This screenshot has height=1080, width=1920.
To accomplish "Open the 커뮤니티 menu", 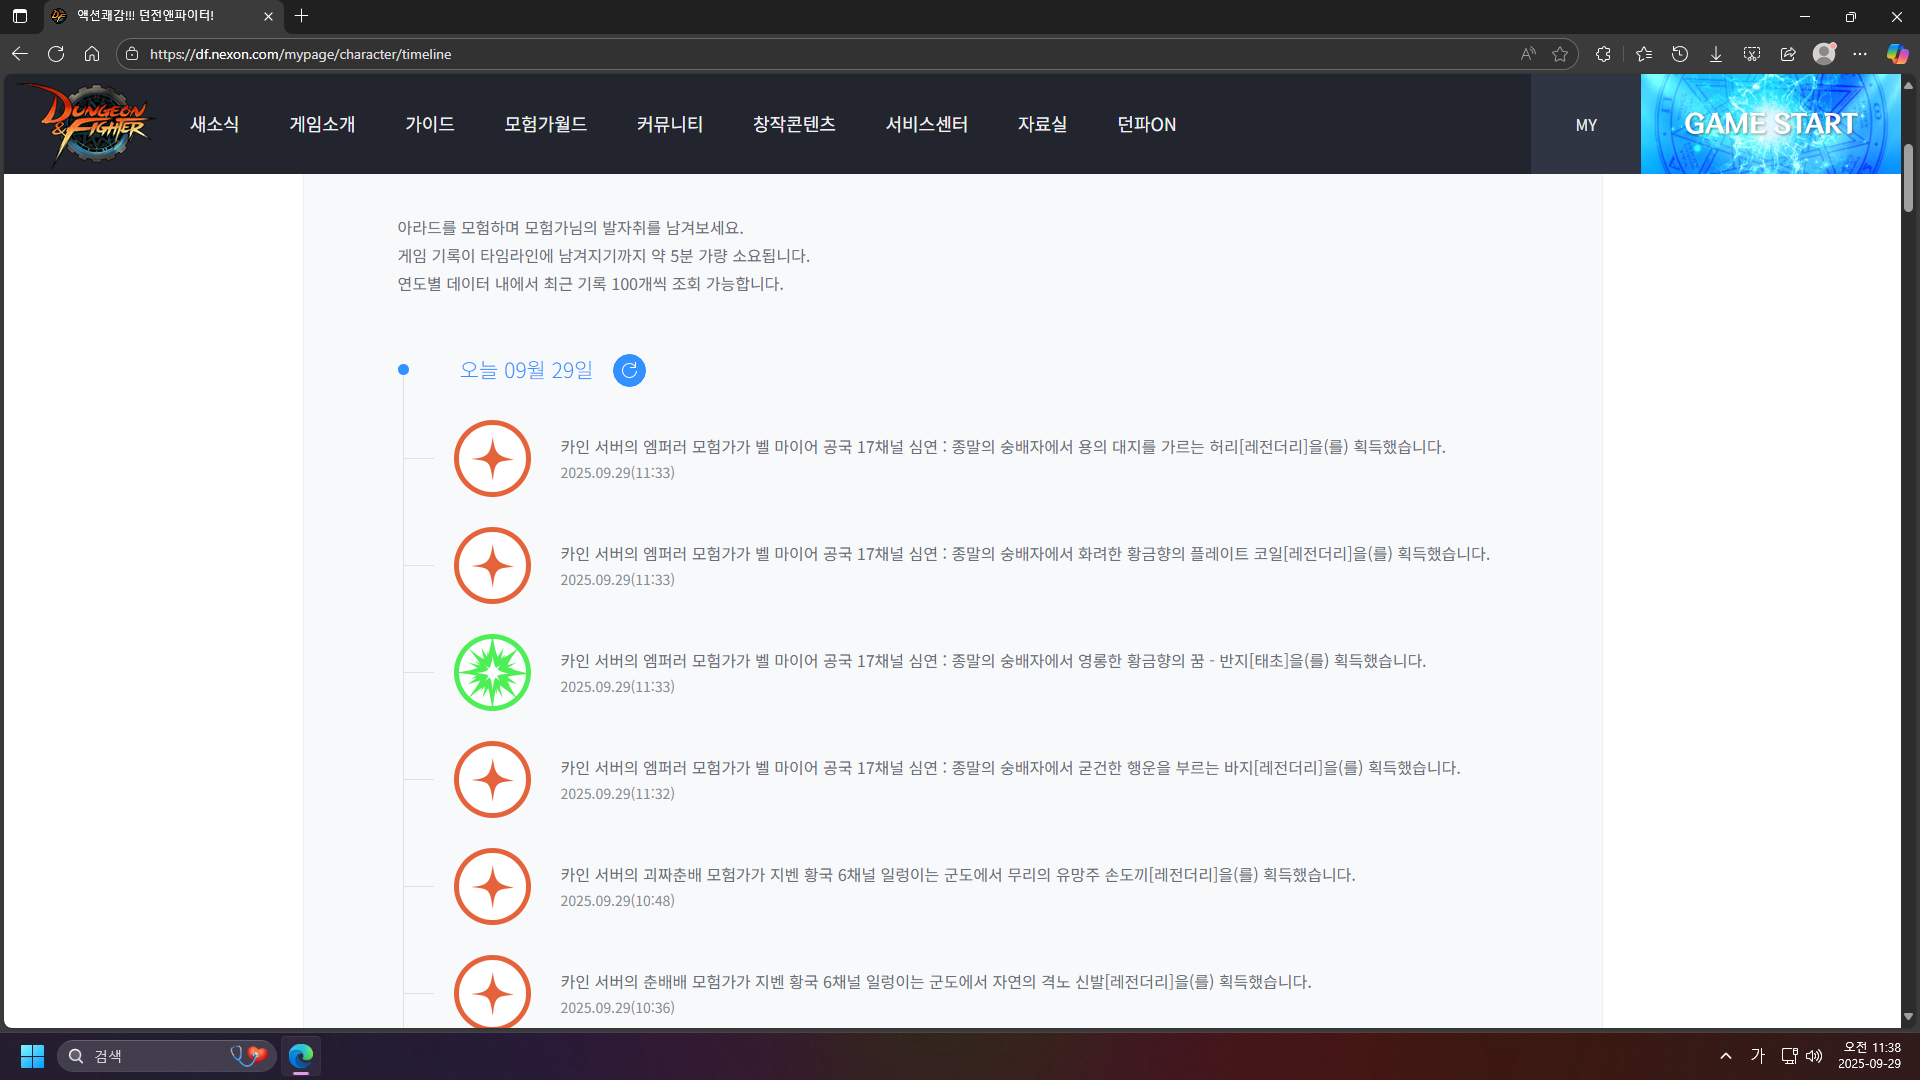I will pyautogui.click(x=670, y=124).
